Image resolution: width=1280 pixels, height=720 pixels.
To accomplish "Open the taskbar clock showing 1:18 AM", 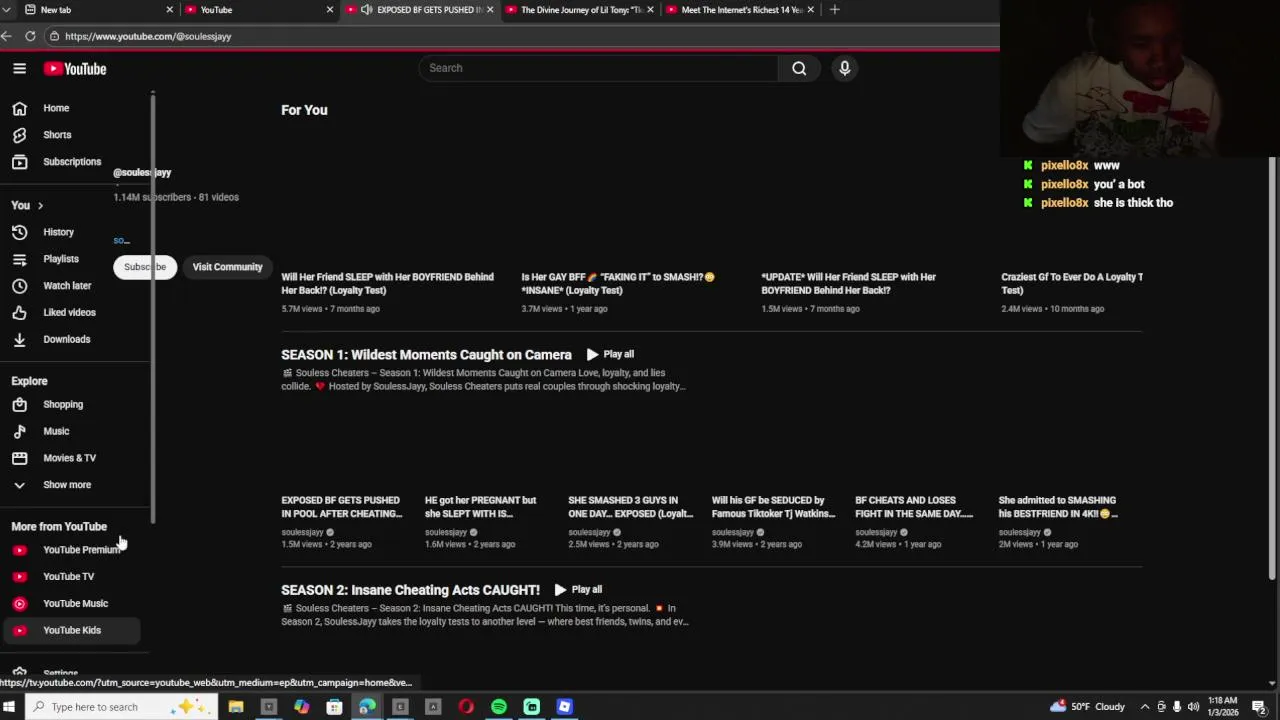I will (x=1223, y=707).
